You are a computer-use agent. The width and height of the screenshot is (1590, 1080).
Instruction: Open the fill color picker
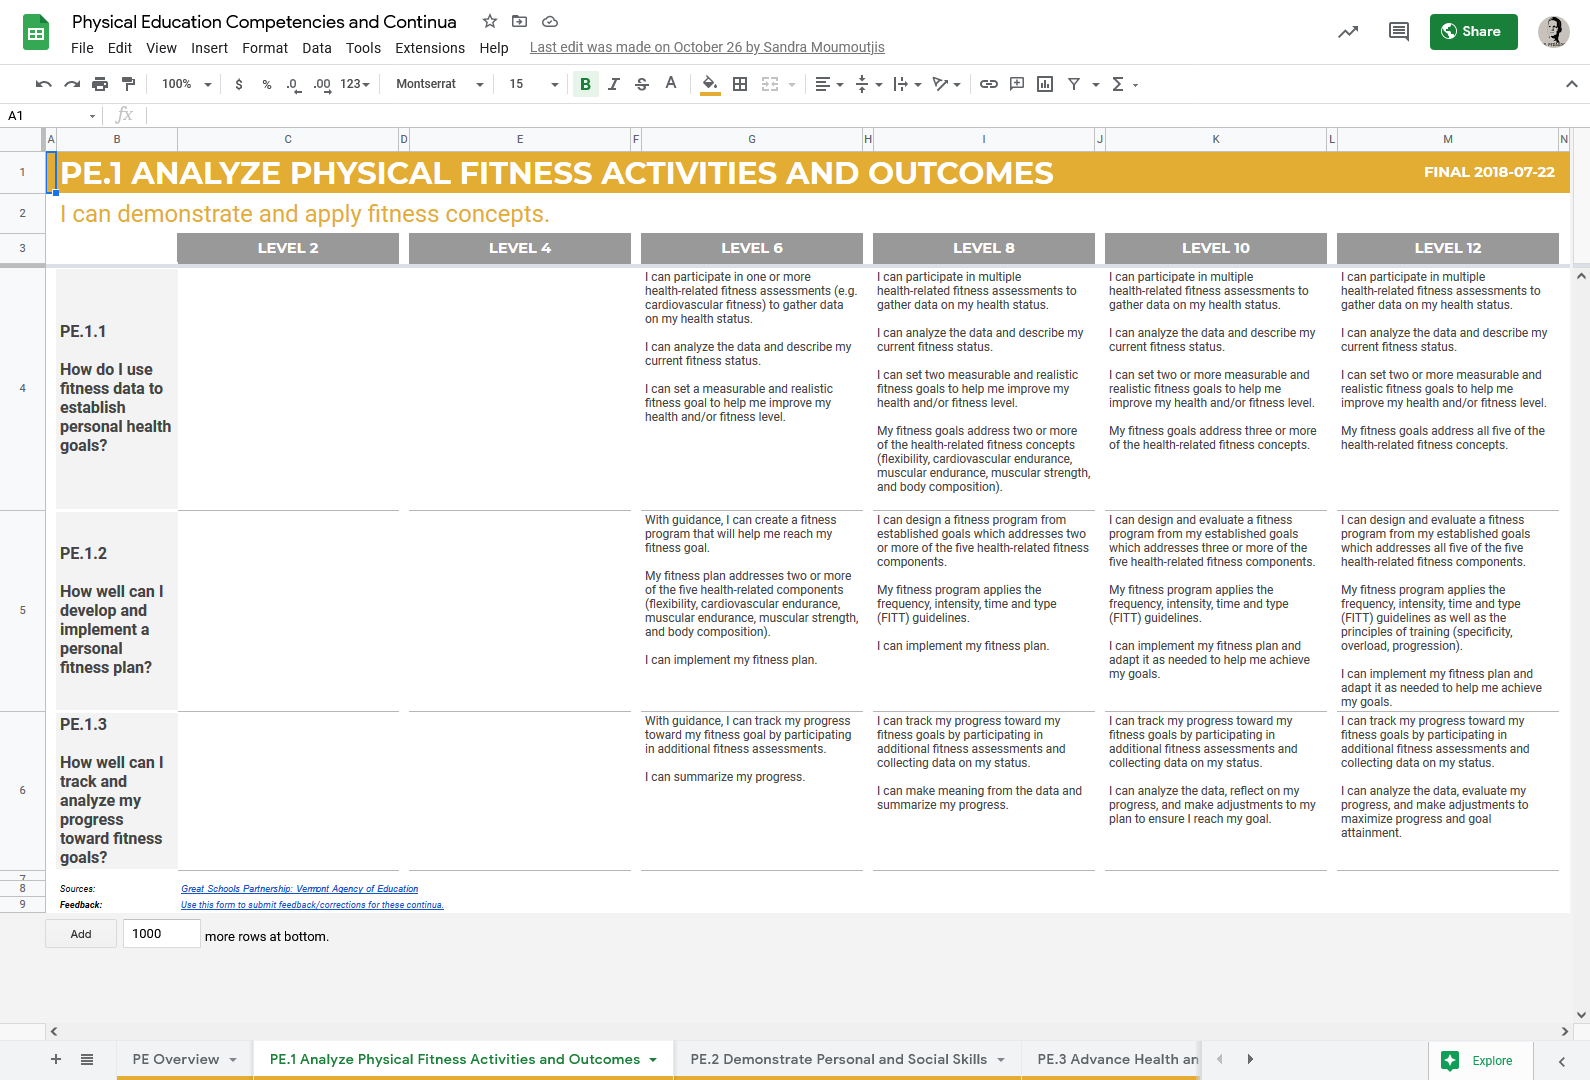click(709, 84)
